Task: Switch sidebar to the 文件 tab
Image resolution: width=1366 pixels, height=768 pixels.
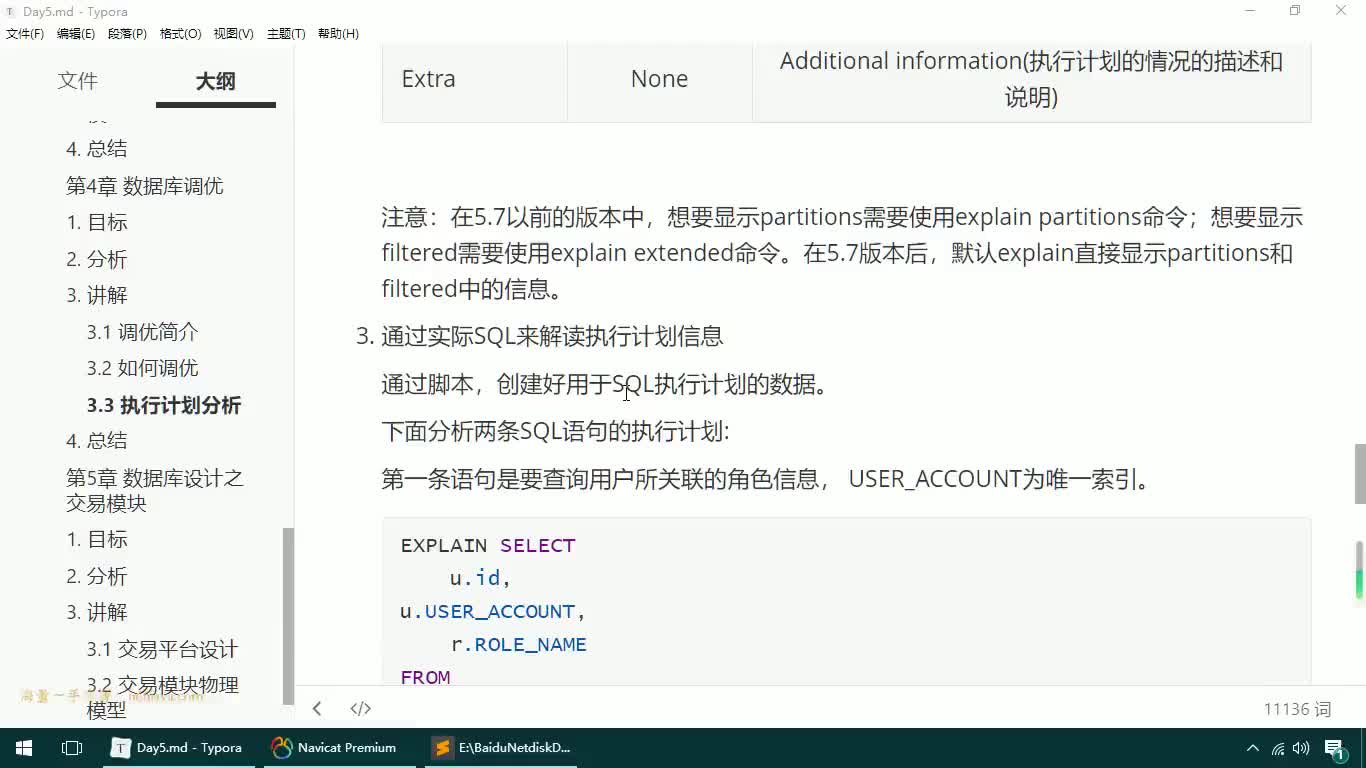Action: (78, 81)
